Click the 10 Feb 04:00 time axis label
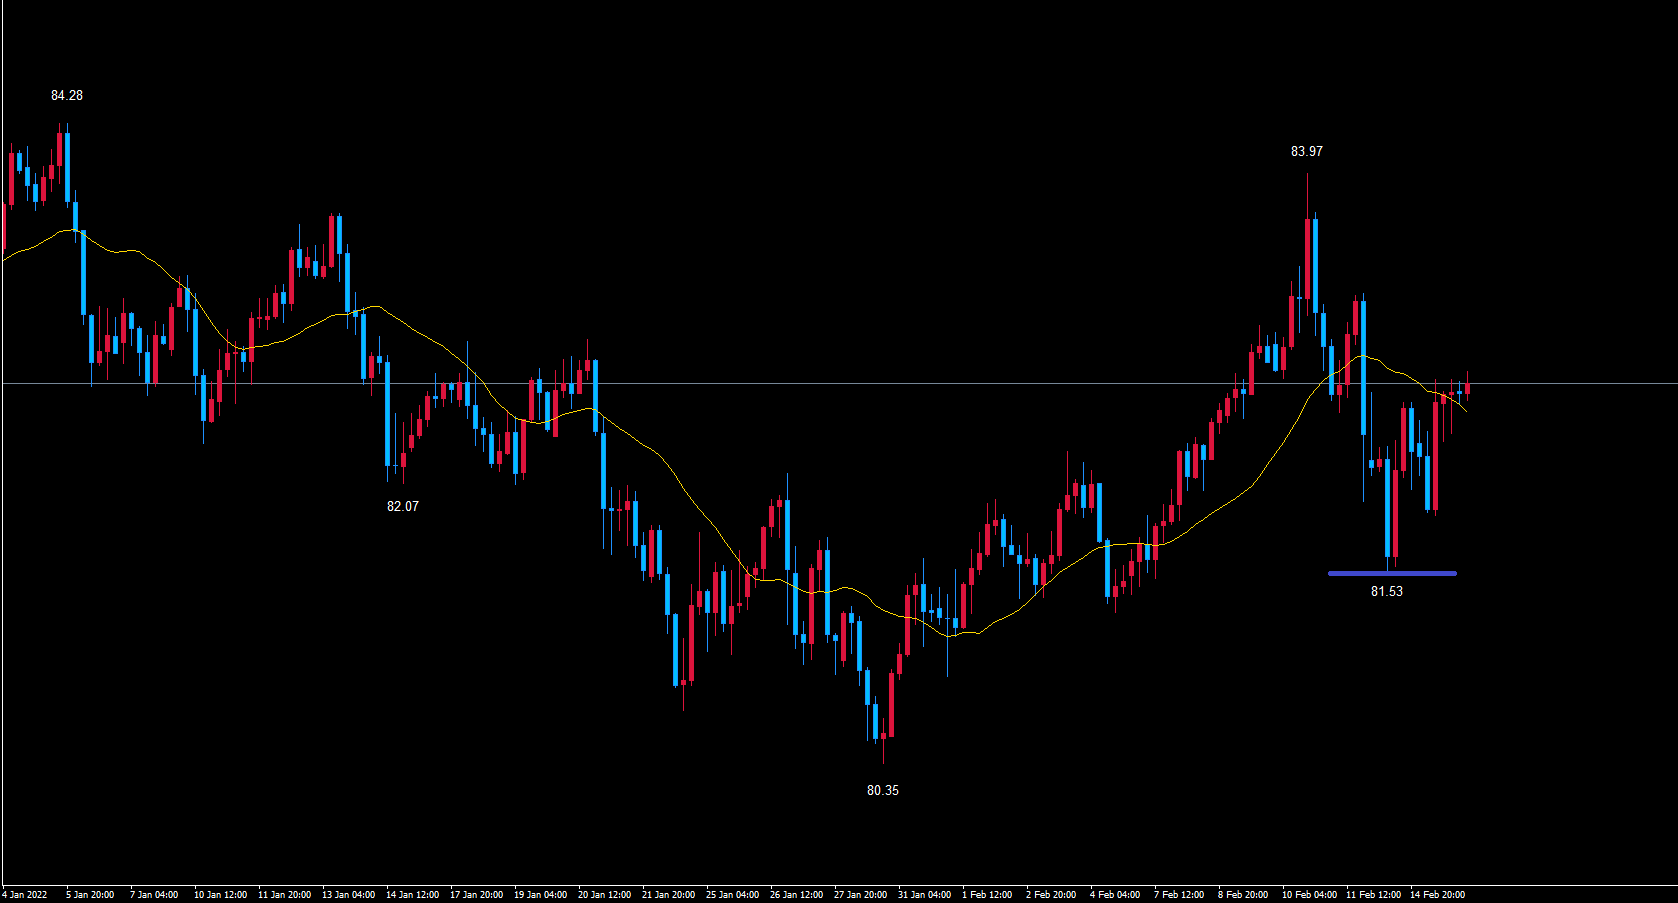Image resolution: width=1678 pixels, height=903 pixels. tap(1309, 895)
